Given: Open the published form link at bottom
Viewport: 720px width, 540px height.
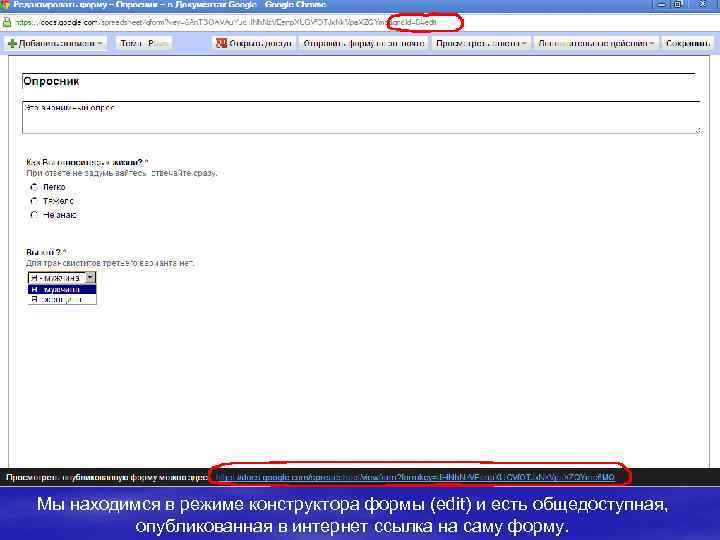Looking at the screenshot, I should (x=415, y=478).
